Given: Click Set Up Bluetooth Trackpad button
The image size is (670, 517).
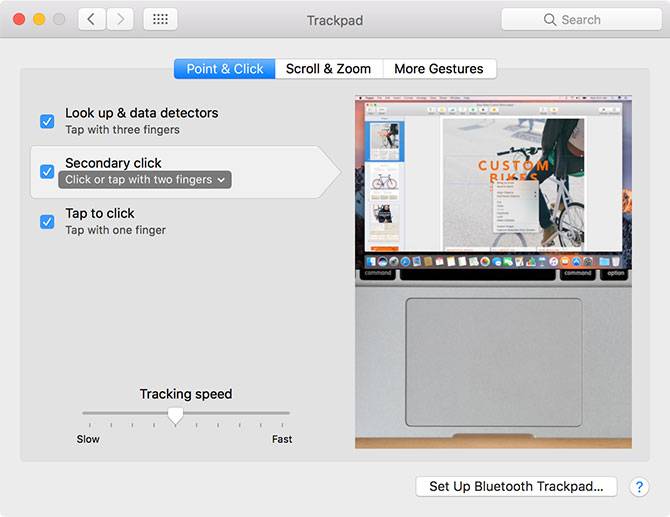Looking at the screenshot, I should tap(516, 487).
